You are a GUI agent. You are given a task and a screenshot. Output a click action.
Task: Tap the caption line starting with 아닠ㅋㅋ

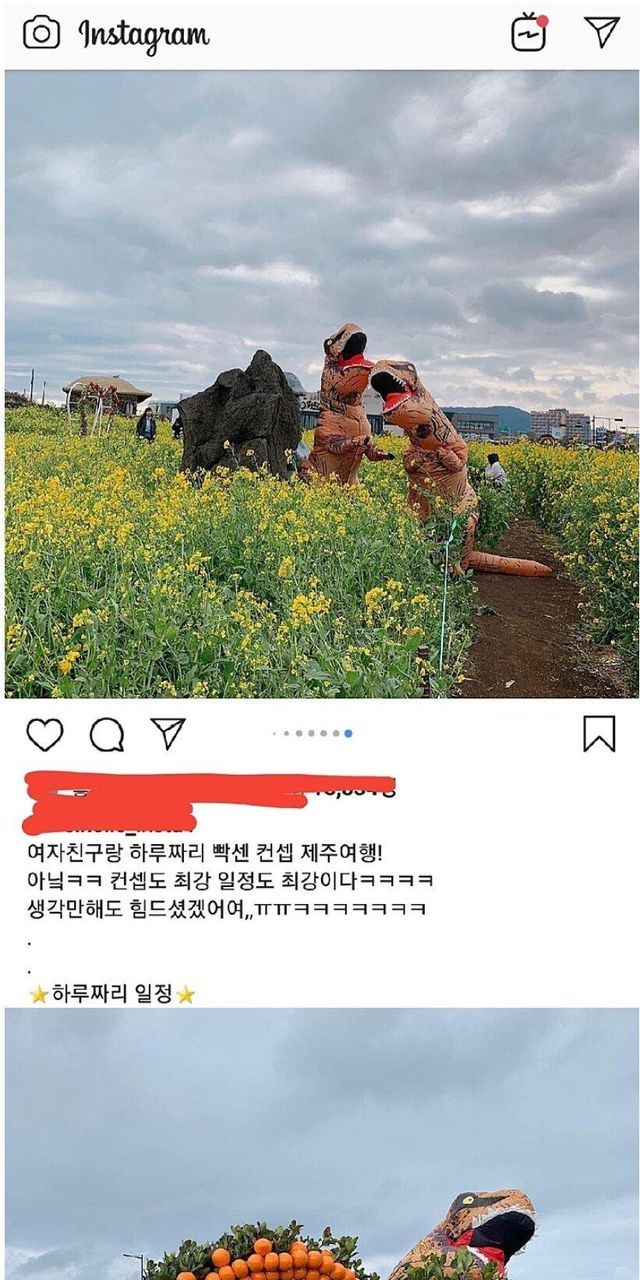click(230, 882)
